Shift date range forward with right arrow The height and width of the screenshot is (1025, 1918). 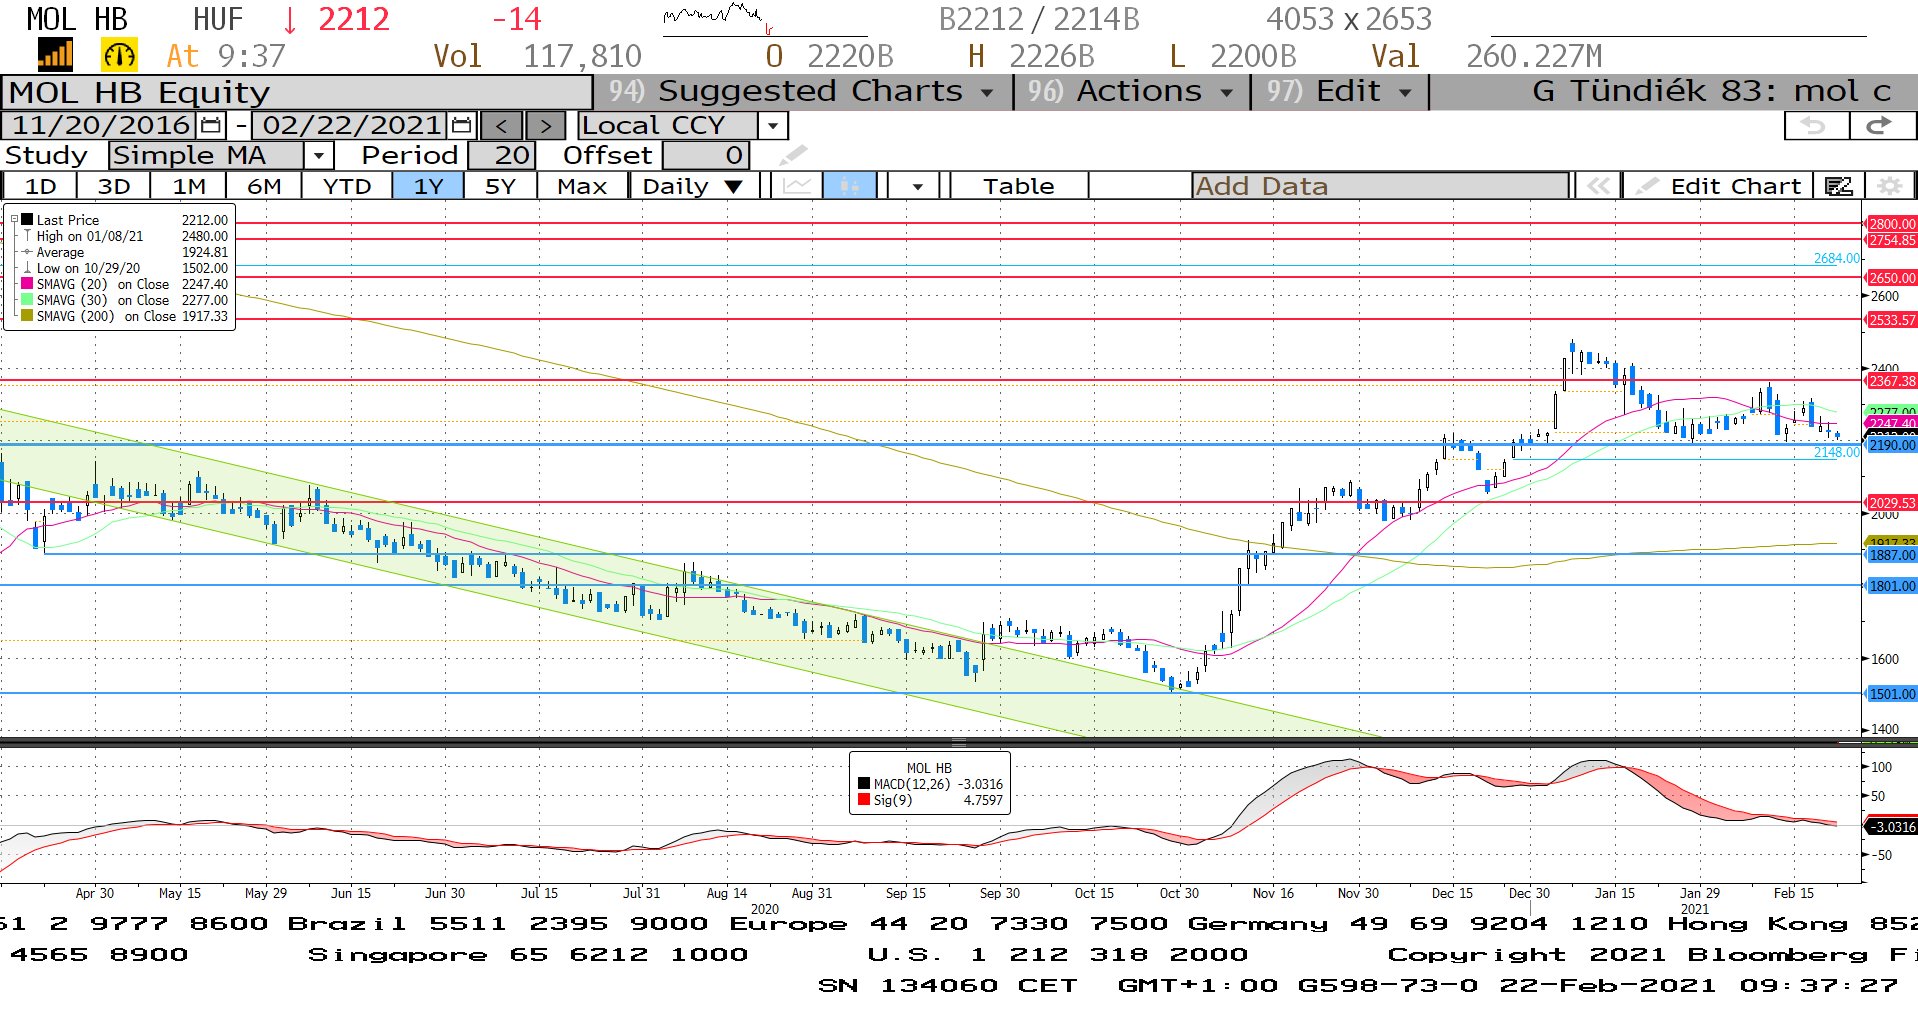545,126
